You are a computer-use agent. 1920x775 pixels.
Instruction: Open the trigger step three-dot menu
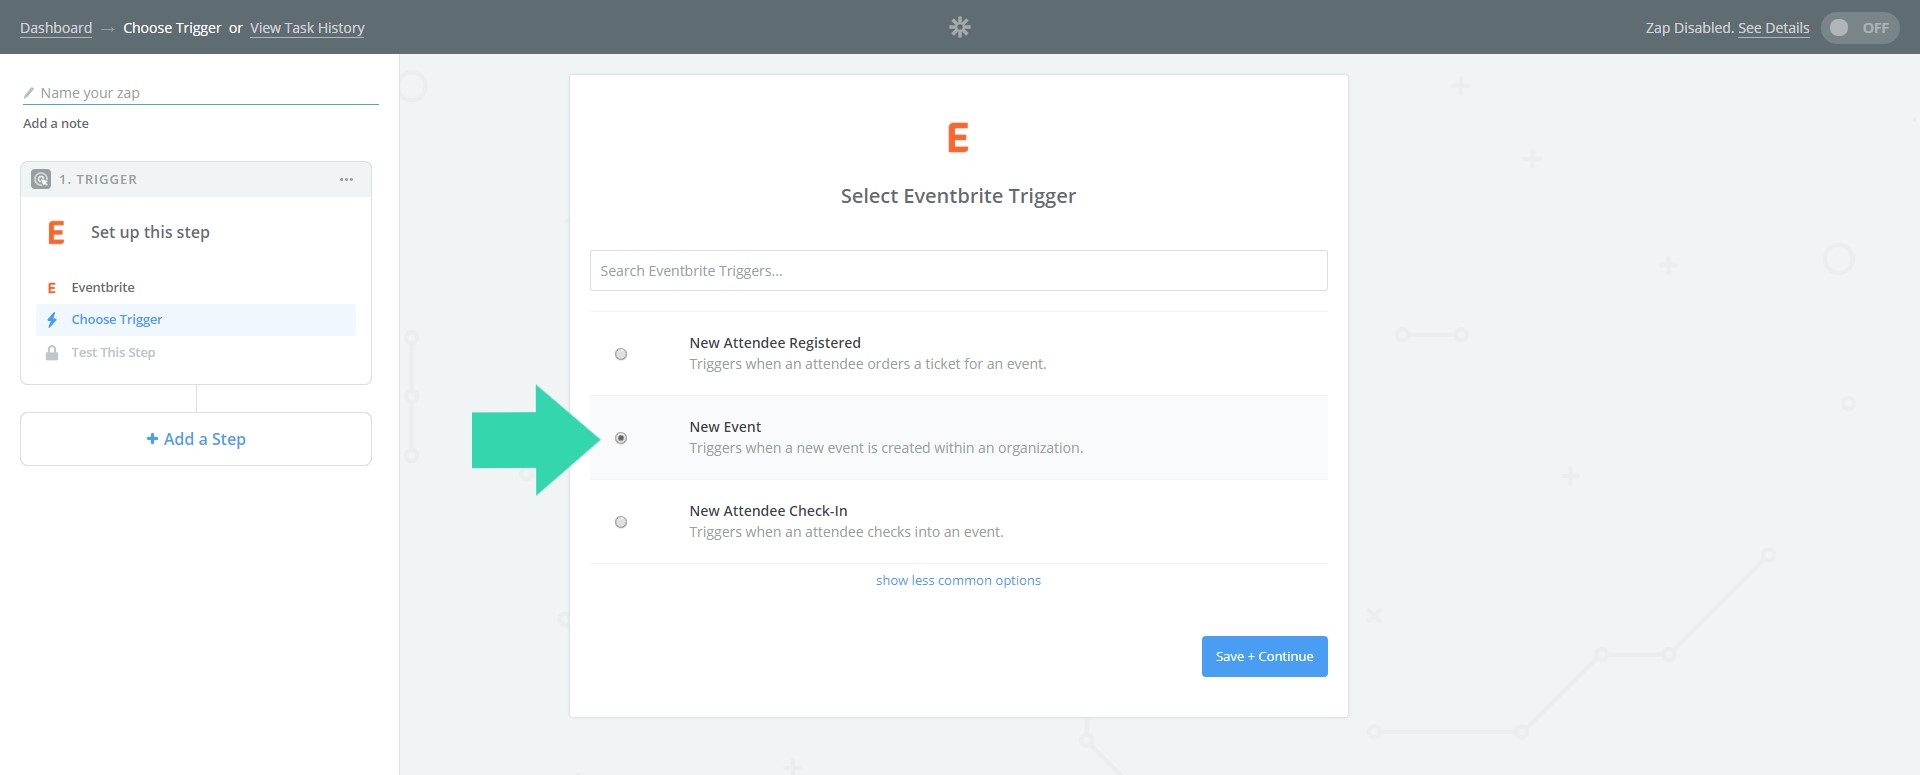click(346, 179)
